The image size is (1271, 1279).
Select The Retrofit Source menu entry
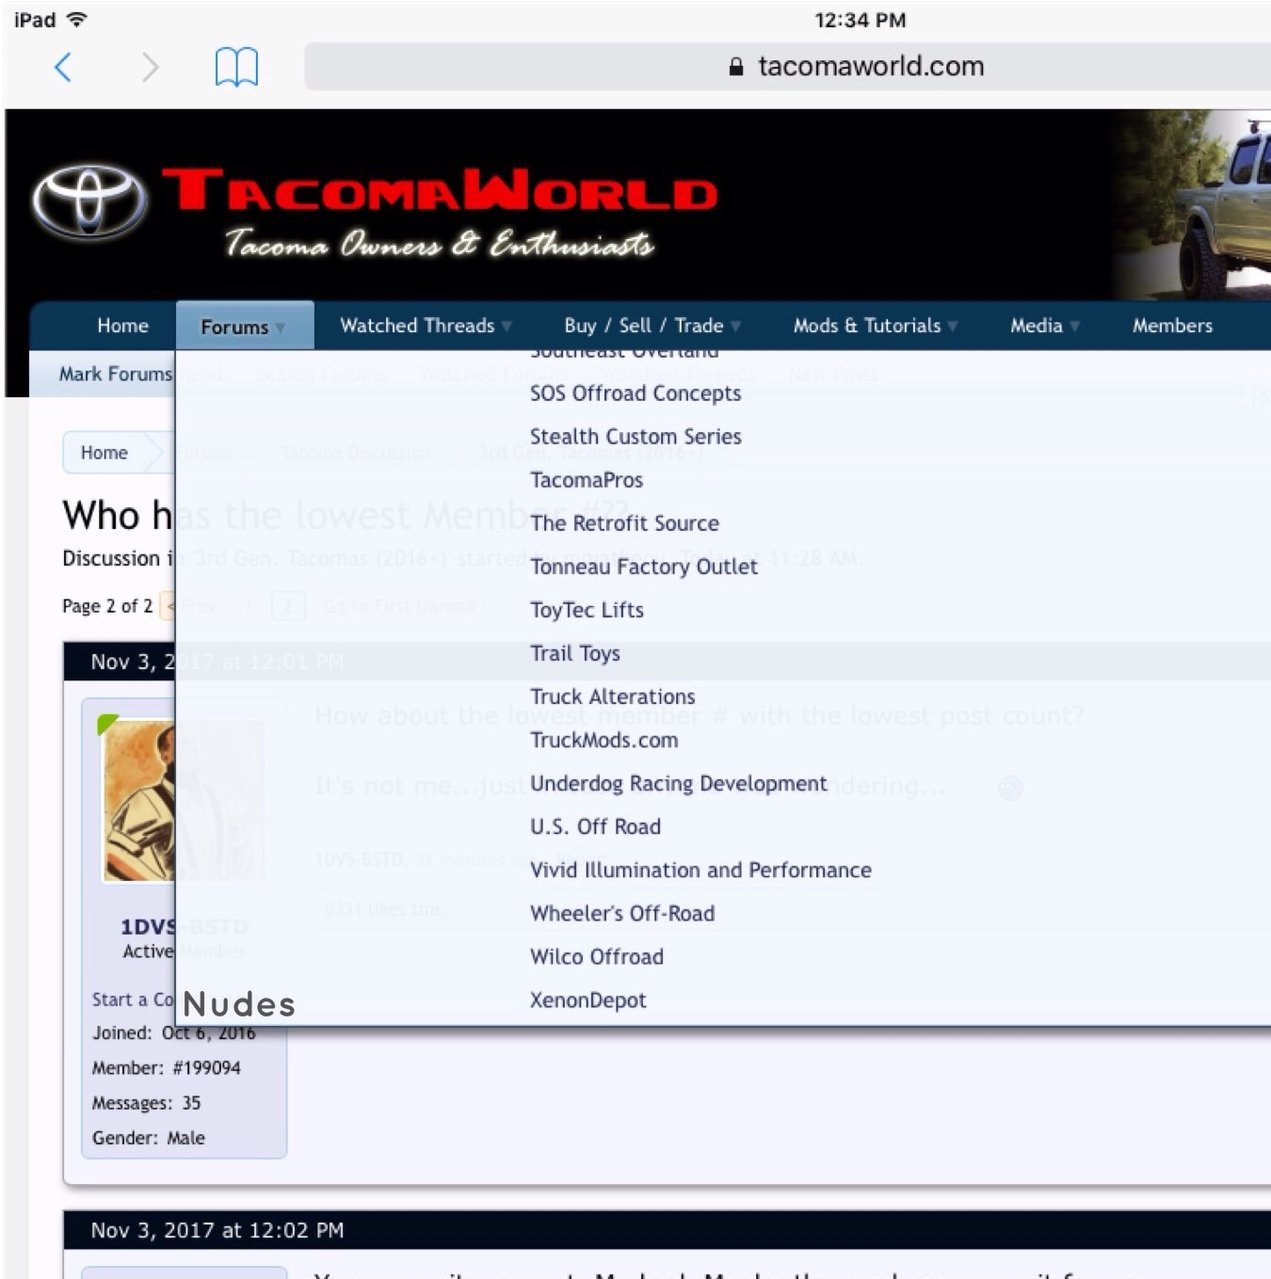[x=624, y=523]
